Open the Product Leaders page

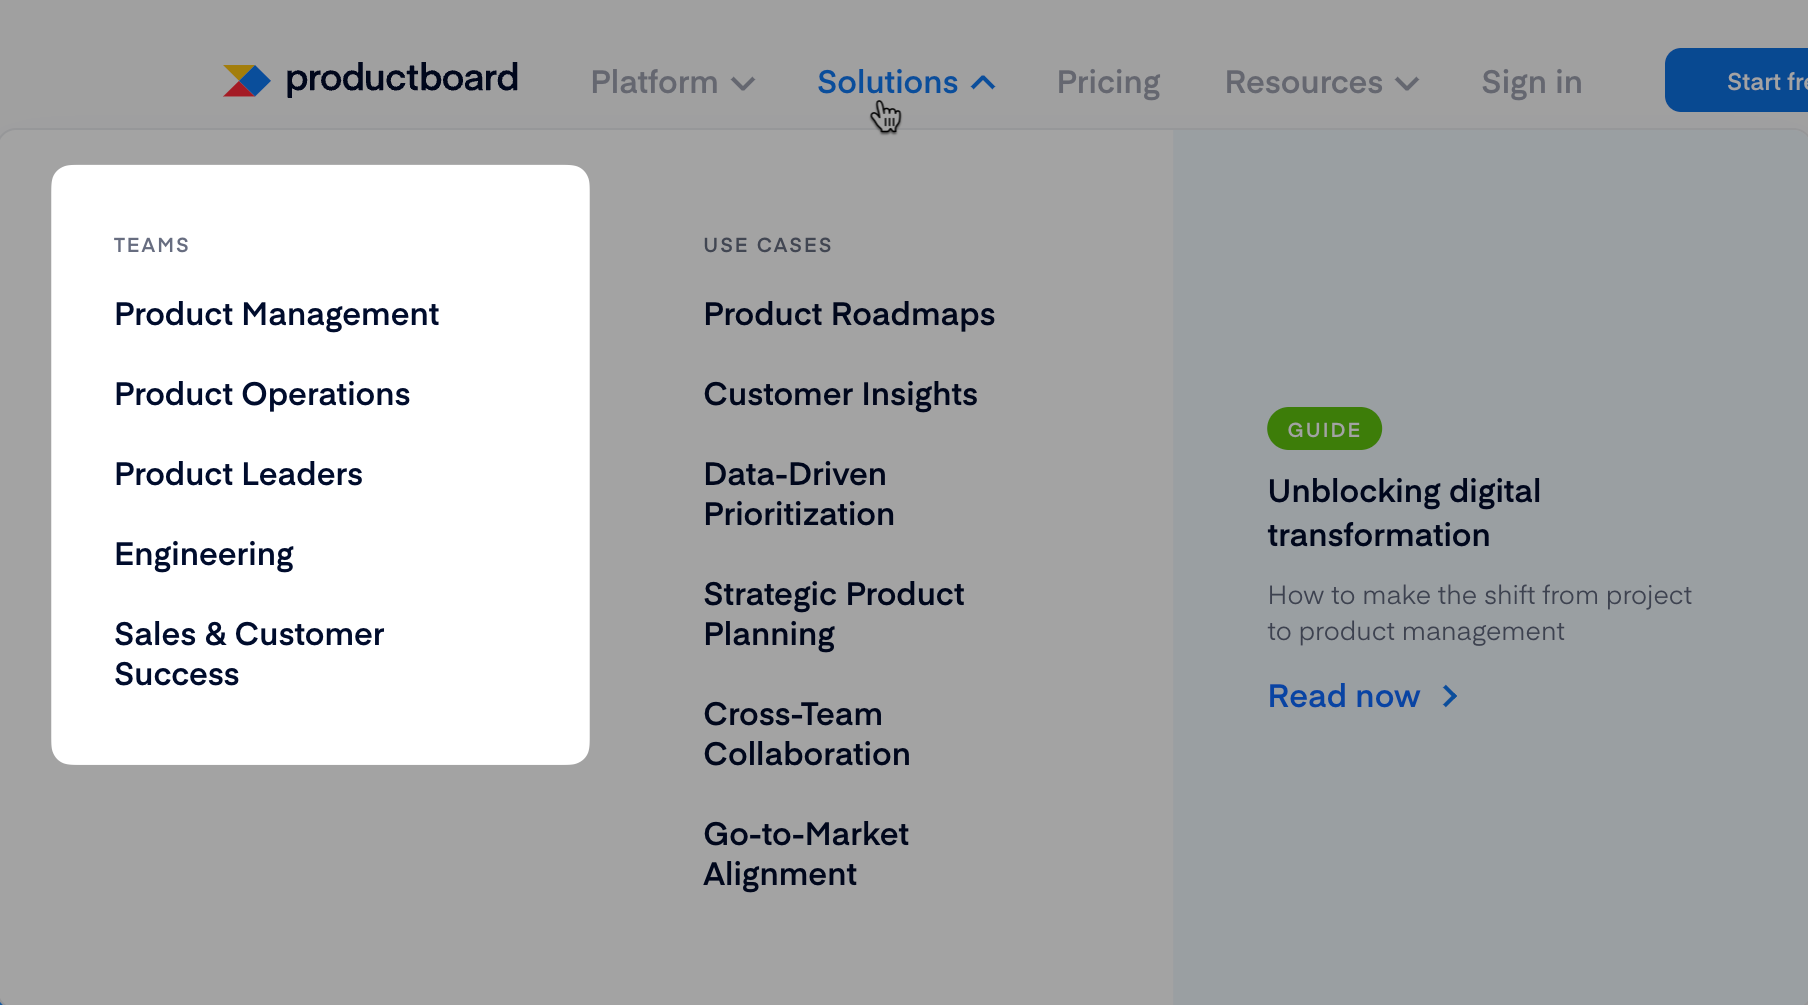(x=239, y=474)
